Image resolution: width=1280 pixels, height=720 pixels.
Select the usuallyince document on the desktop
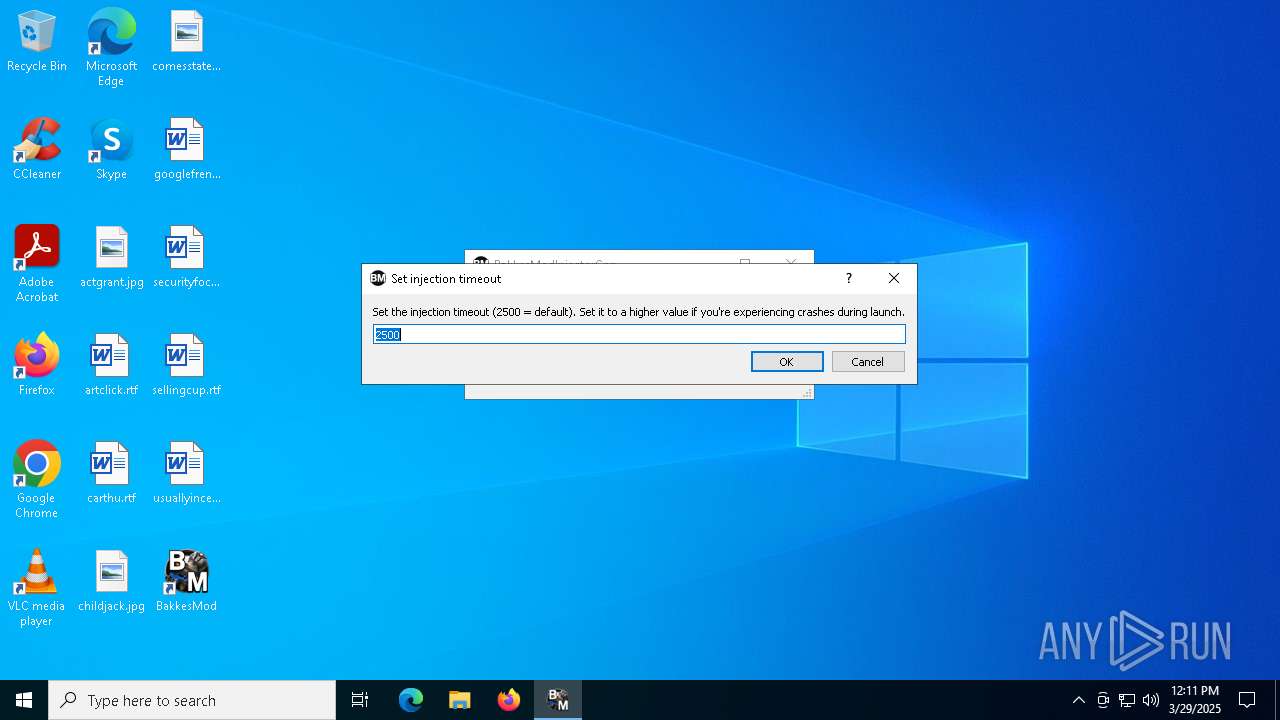coord(186,474)
